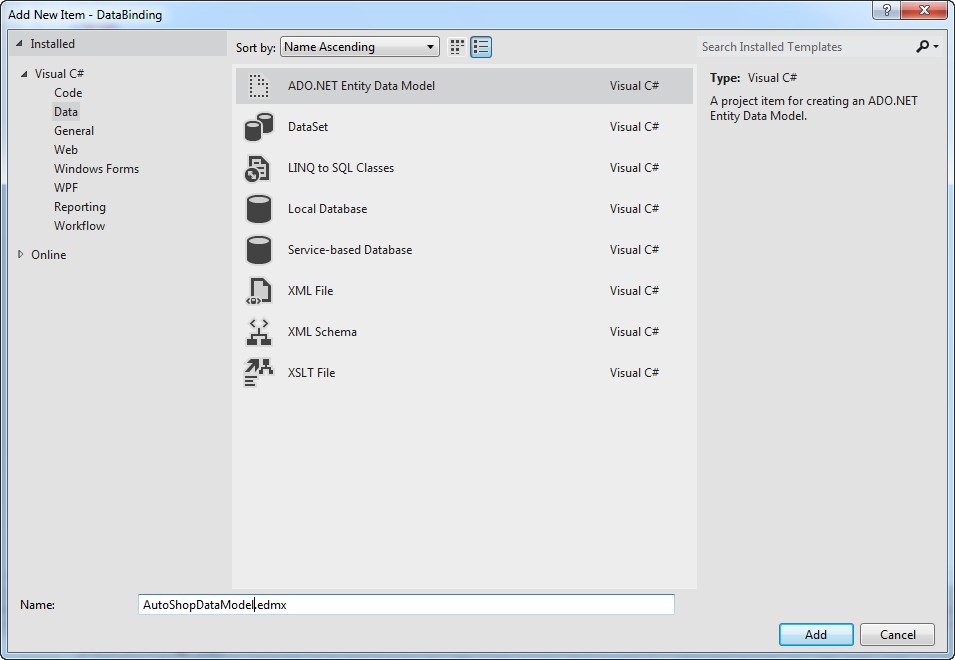955x660 pixels.
Task: Select the Web category
Action: coord(66,149)
